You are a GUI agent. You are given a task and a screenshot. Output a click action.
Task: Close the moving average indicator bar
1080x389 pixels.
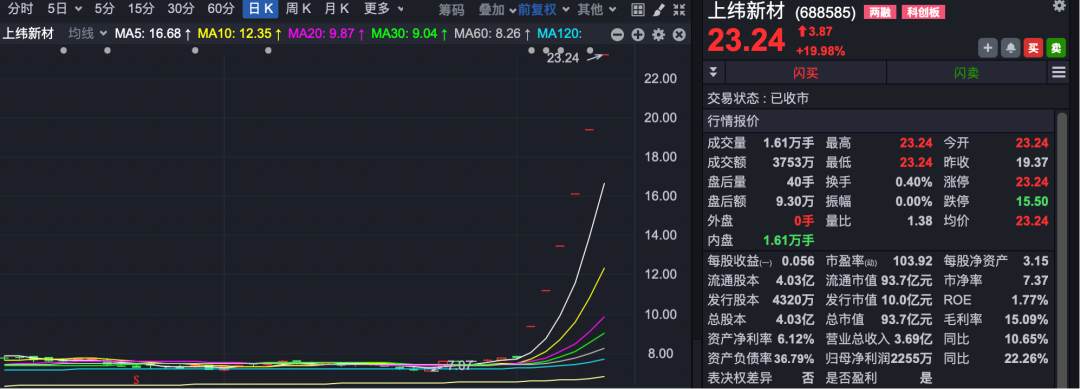tap(679, 34)
